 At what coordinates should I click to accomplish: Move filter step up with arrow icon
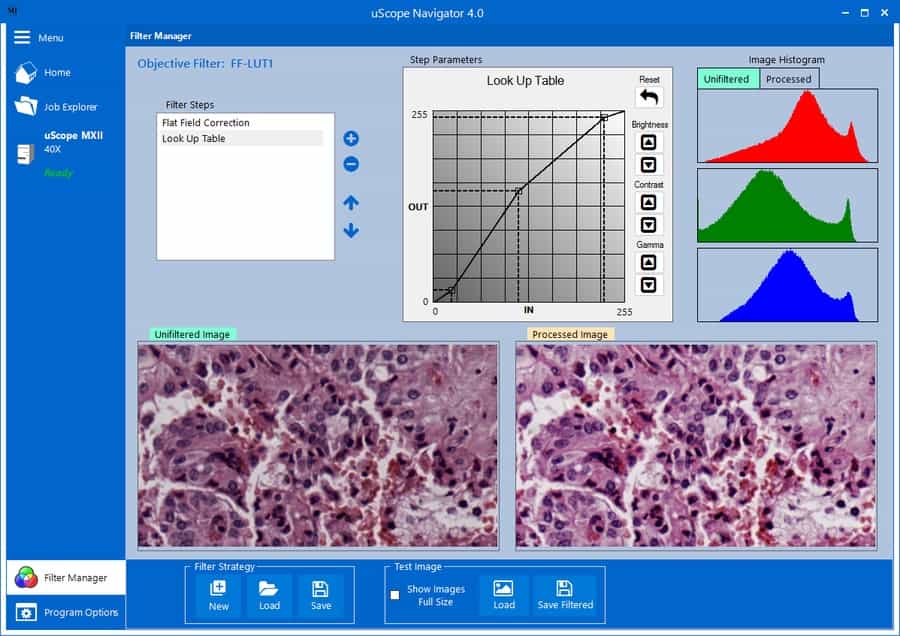point(351,203)
